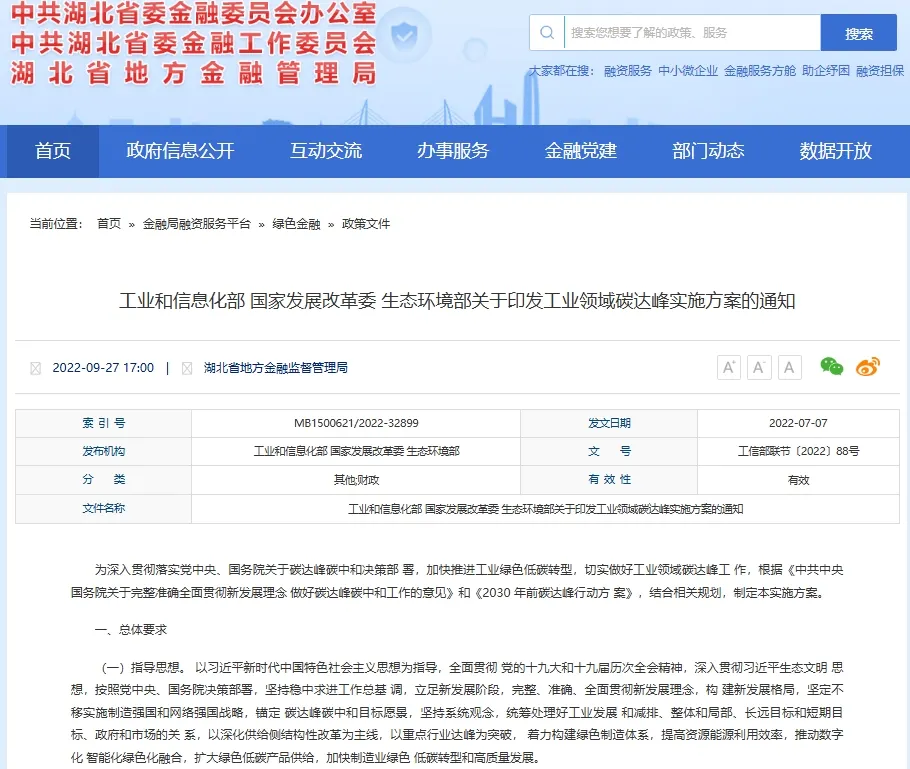Open the 金融党建 menu

tap(580, 151)
